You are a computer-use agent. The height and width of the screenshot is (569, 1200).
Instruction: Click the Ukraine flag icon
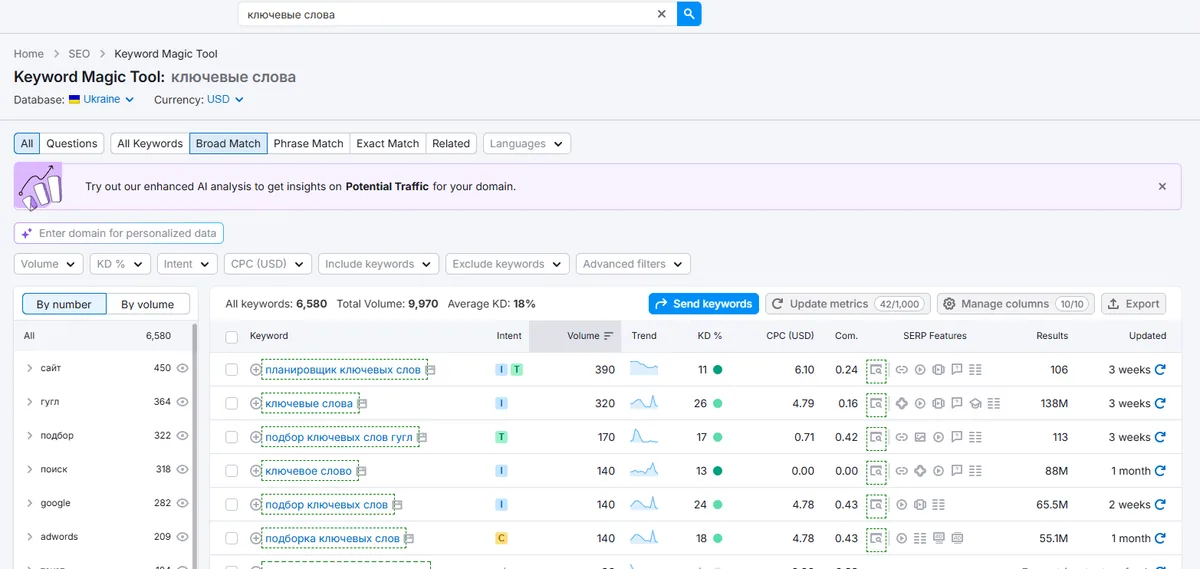pyautogui.click(x=75, y=100)
